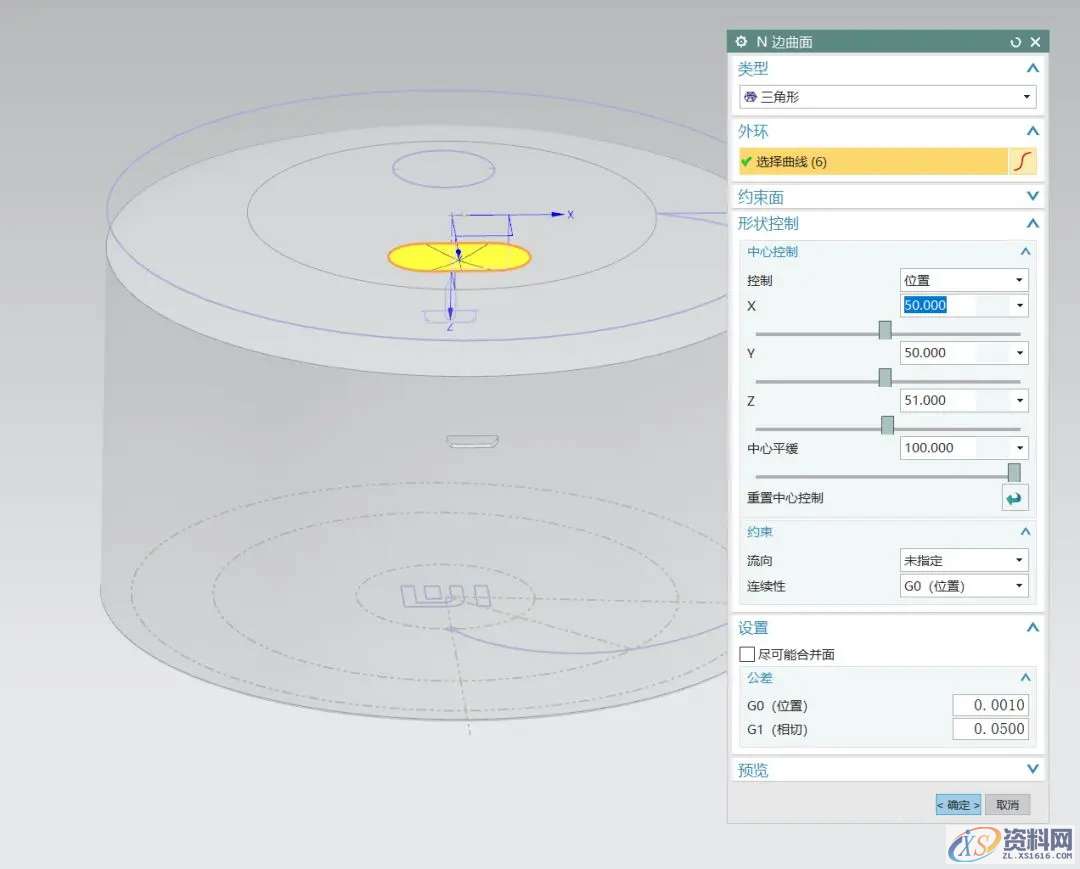Click the reset dialog icon in title bar
1080x869 pixels.
[1016, 42]
